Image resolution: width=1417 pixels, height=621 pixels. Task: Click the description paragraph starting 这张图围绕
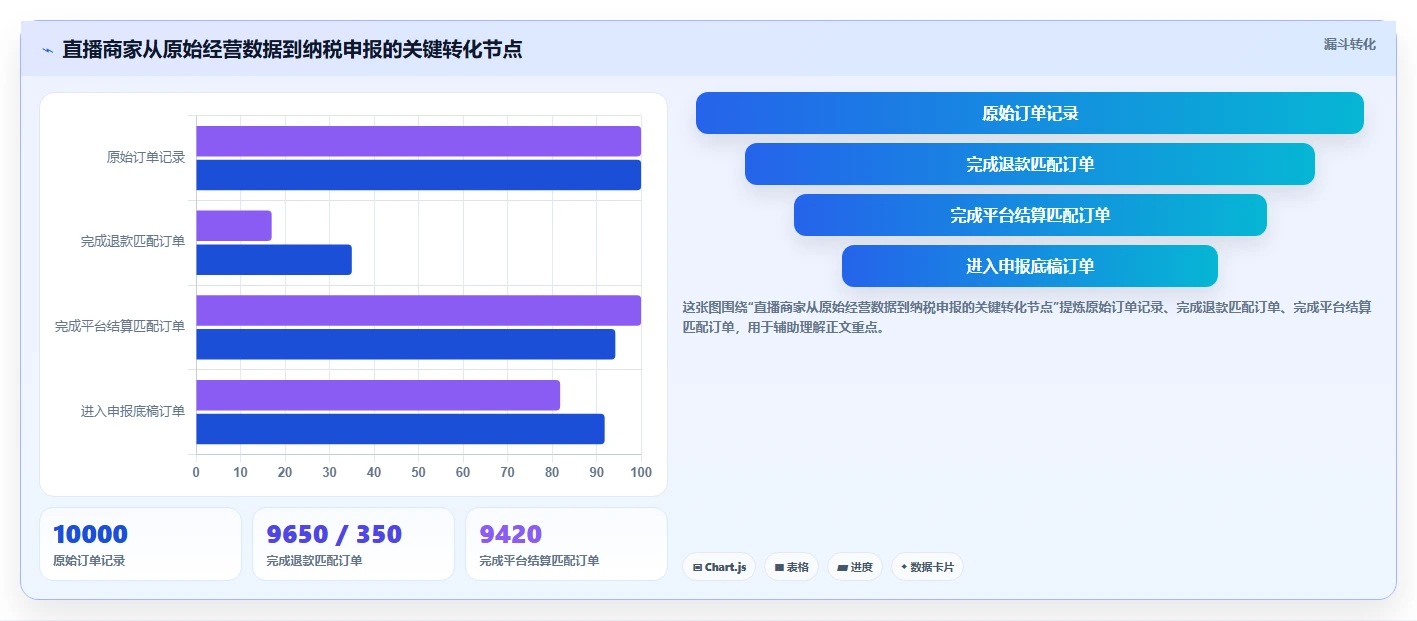[1026, 317]
